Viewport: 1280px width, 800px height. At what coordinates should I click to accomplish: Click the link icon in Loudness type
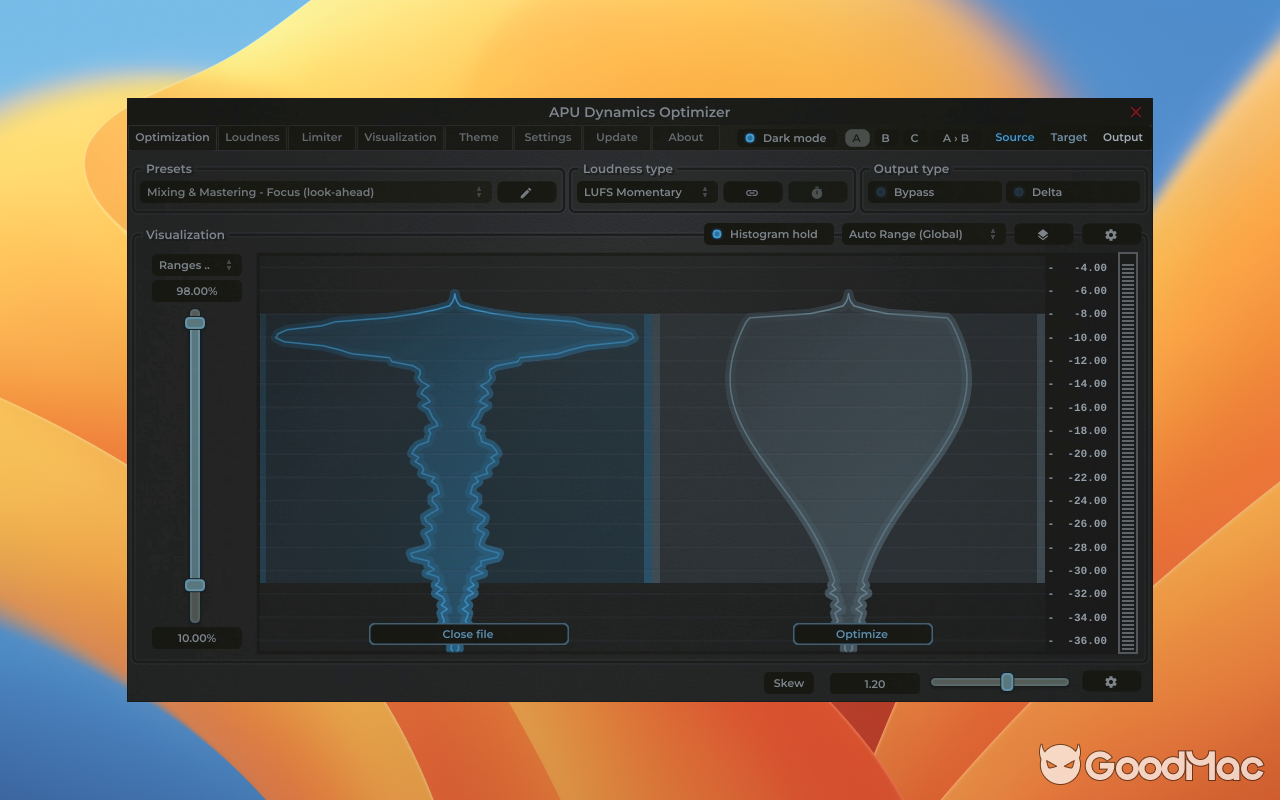tap(752, 191)
